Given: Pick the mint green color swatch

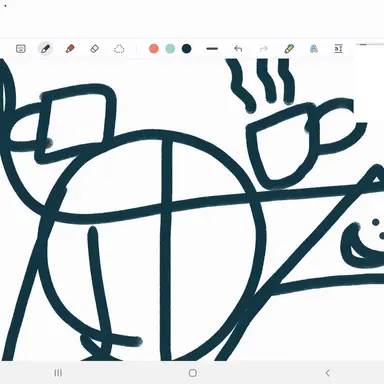Looking at the screenshot, I should click(170, 49).
